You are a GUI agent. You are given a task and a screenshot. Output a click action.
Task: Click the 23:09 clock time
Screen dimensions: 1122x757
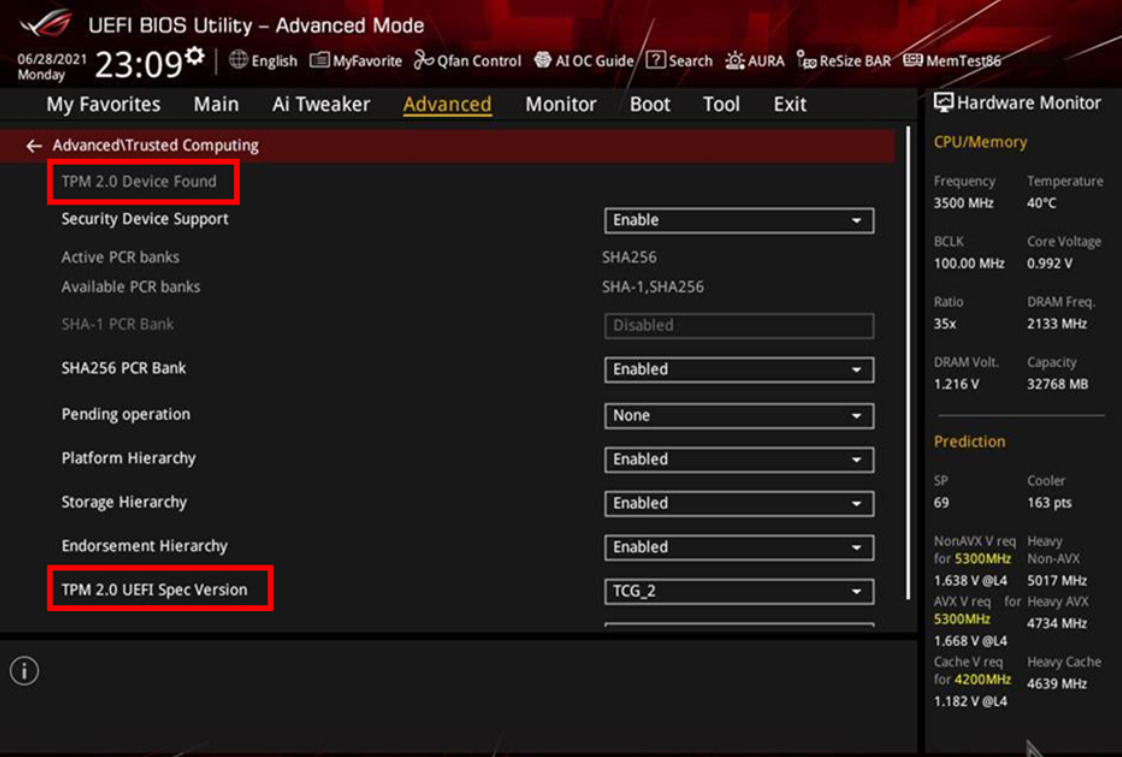coord(139,64)
